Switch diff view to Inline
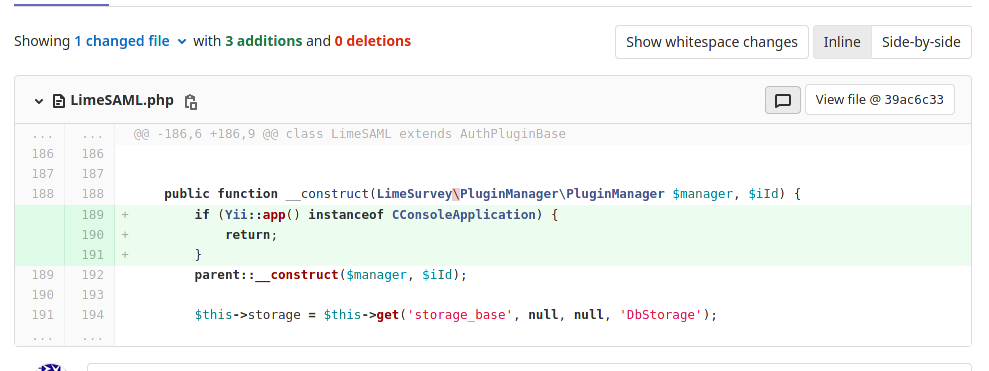The height and width of the screenshot is (371, 989). click(842, 42)
